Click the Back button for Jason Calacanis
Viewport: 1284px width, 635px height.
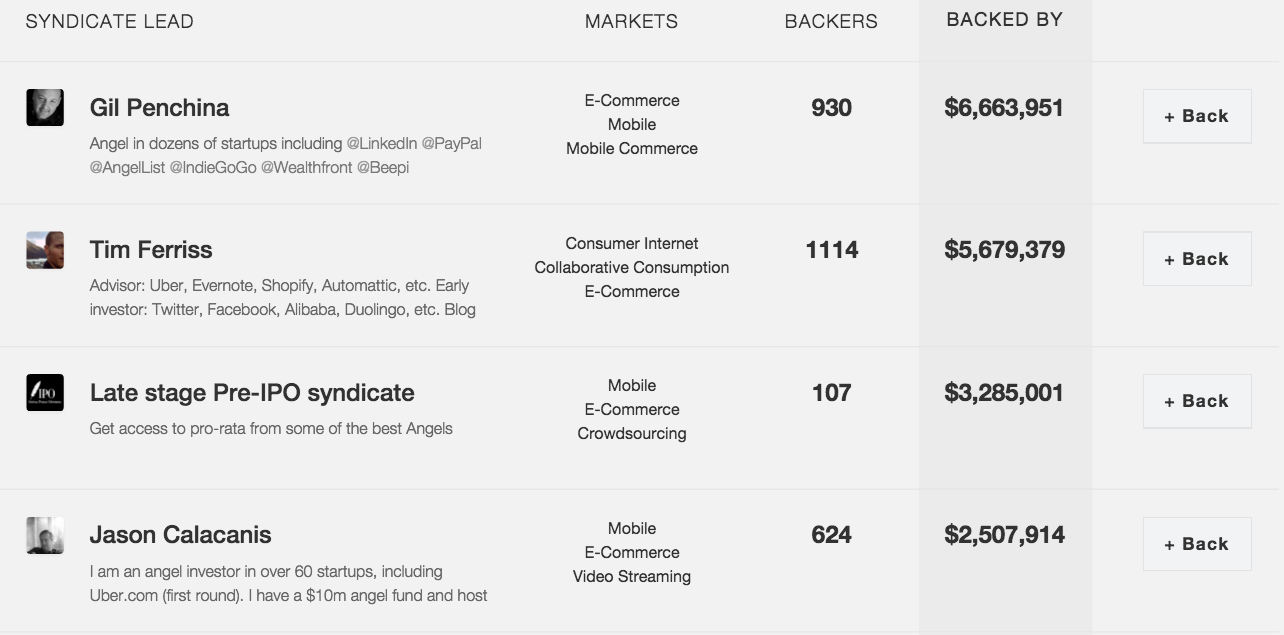(x=1196, y=544)
